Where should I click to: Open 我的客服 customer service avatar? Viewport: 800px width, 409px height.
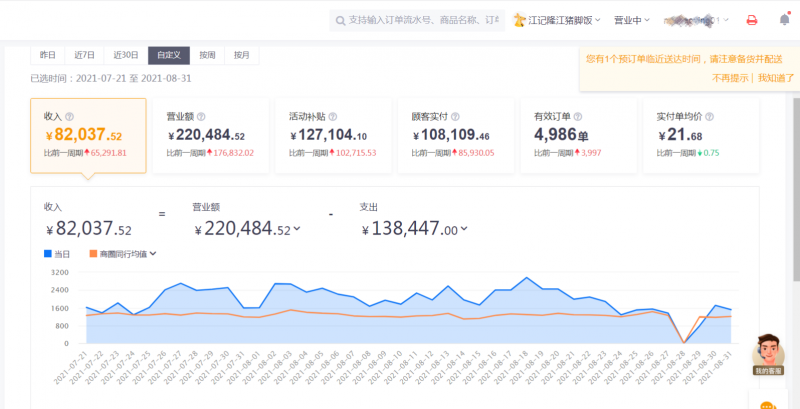click(x=768, y=355)
